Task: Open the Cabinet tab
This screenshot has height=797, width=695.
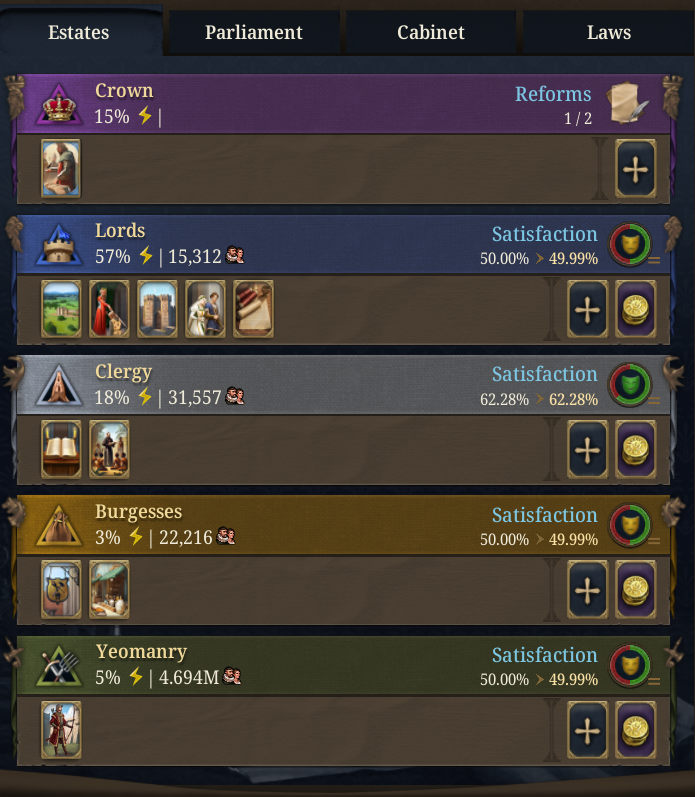Action: click(431, 33)
